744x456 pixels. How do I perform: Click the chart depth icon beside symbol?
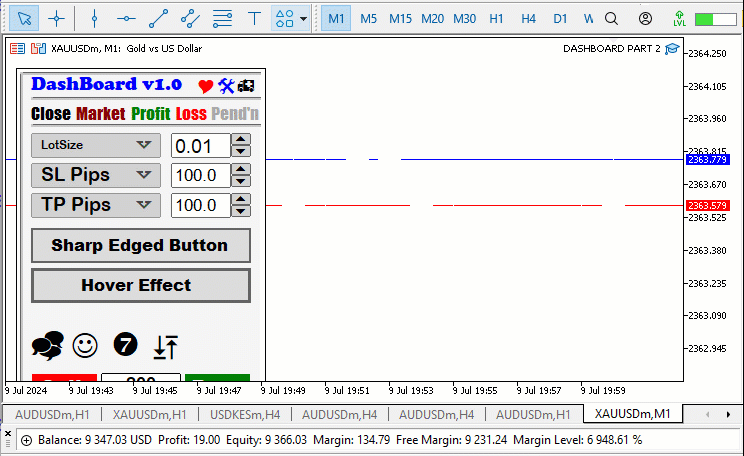click(38, 48)
